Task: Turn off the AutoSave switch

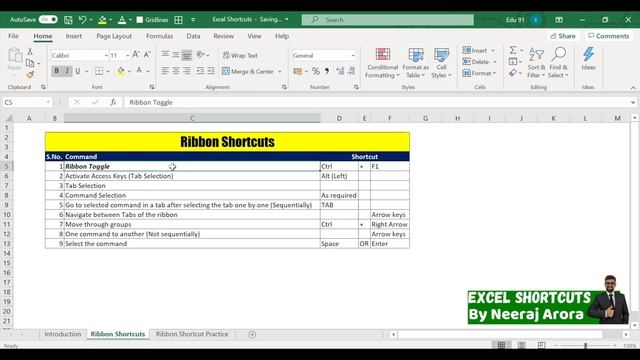Action: point(48,20)
